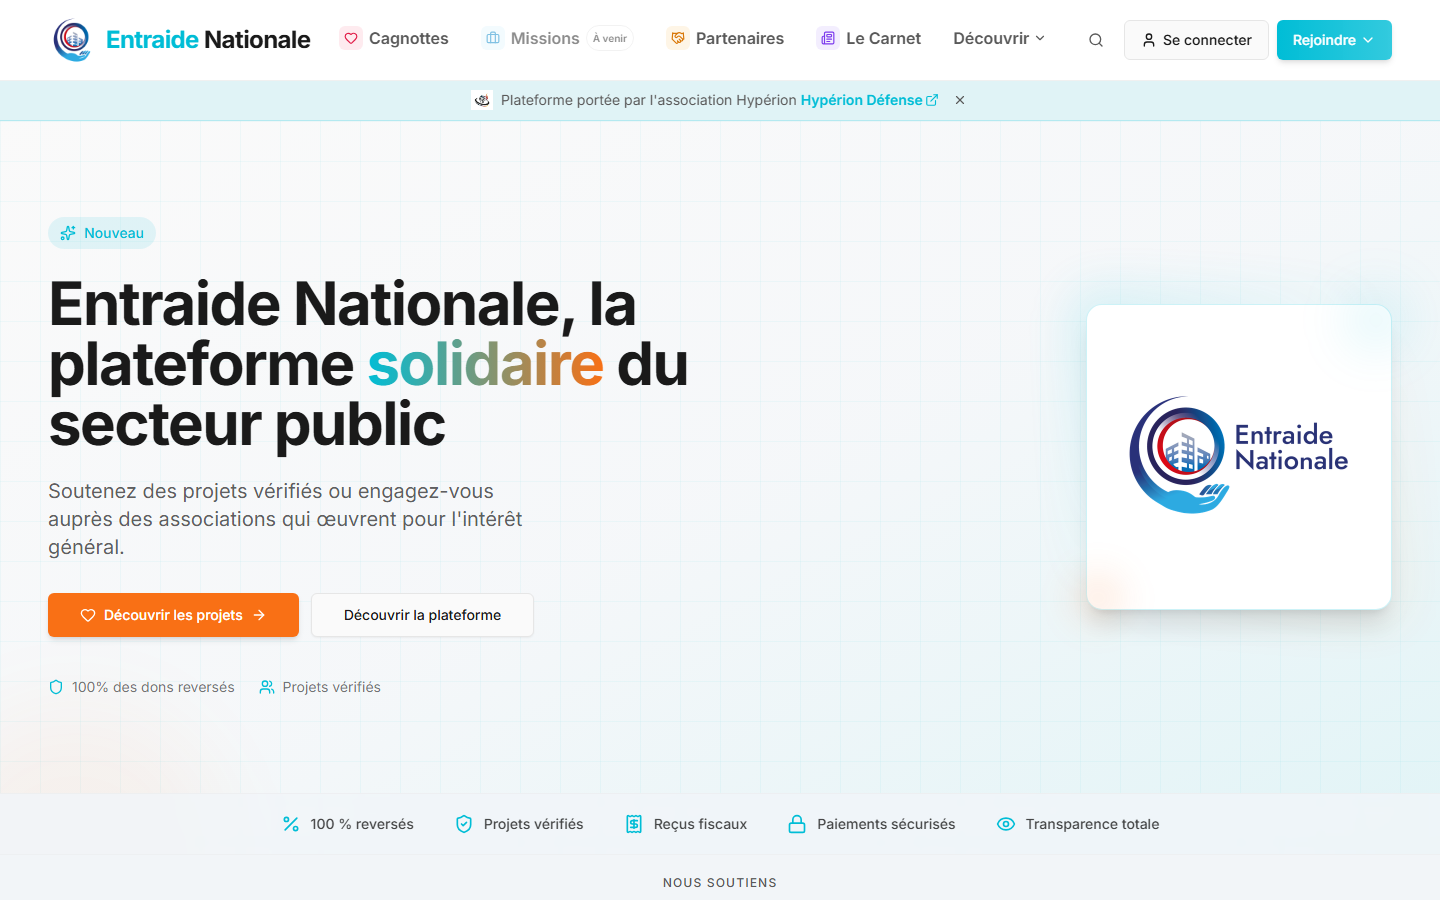The height and width of the screenshot is (900, 1440).
Task: Dismiss the announcement banner with the X
Action: click(x=960, y=100)
